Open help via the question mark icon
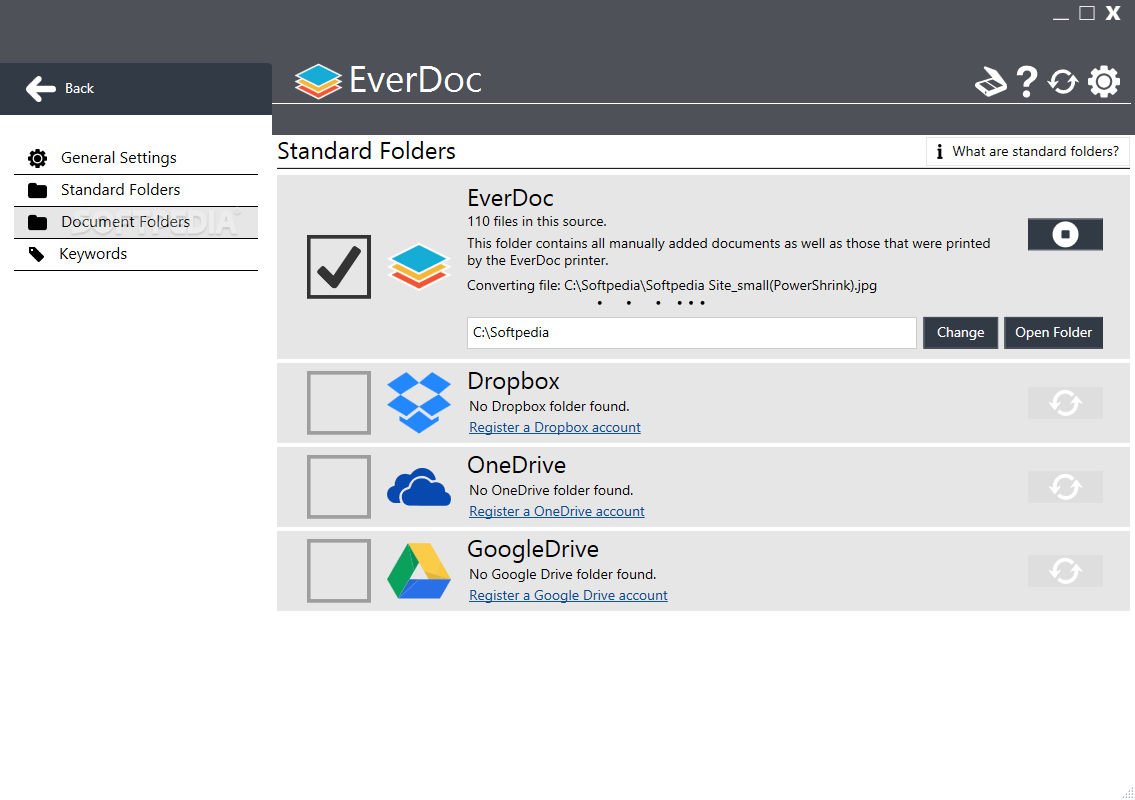 click(1026, 81)
